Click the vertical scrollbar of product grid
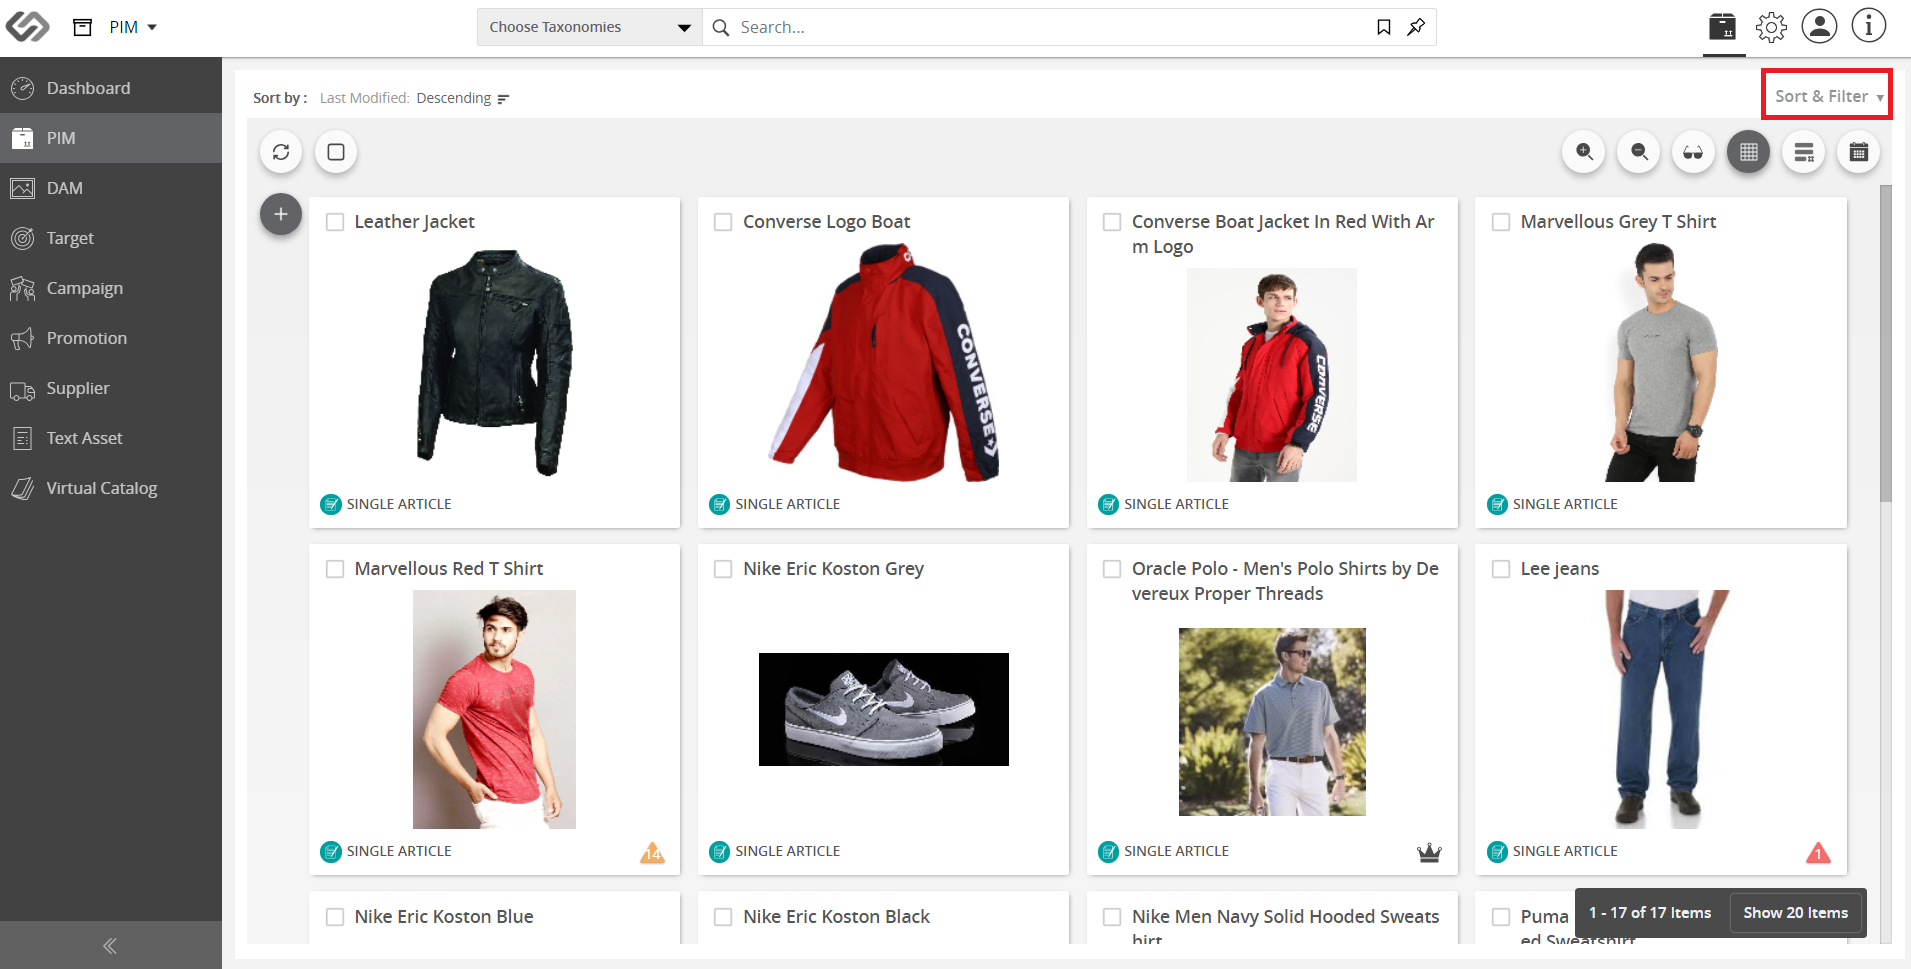1911x969 pixels. click(x=1886, y=343)
